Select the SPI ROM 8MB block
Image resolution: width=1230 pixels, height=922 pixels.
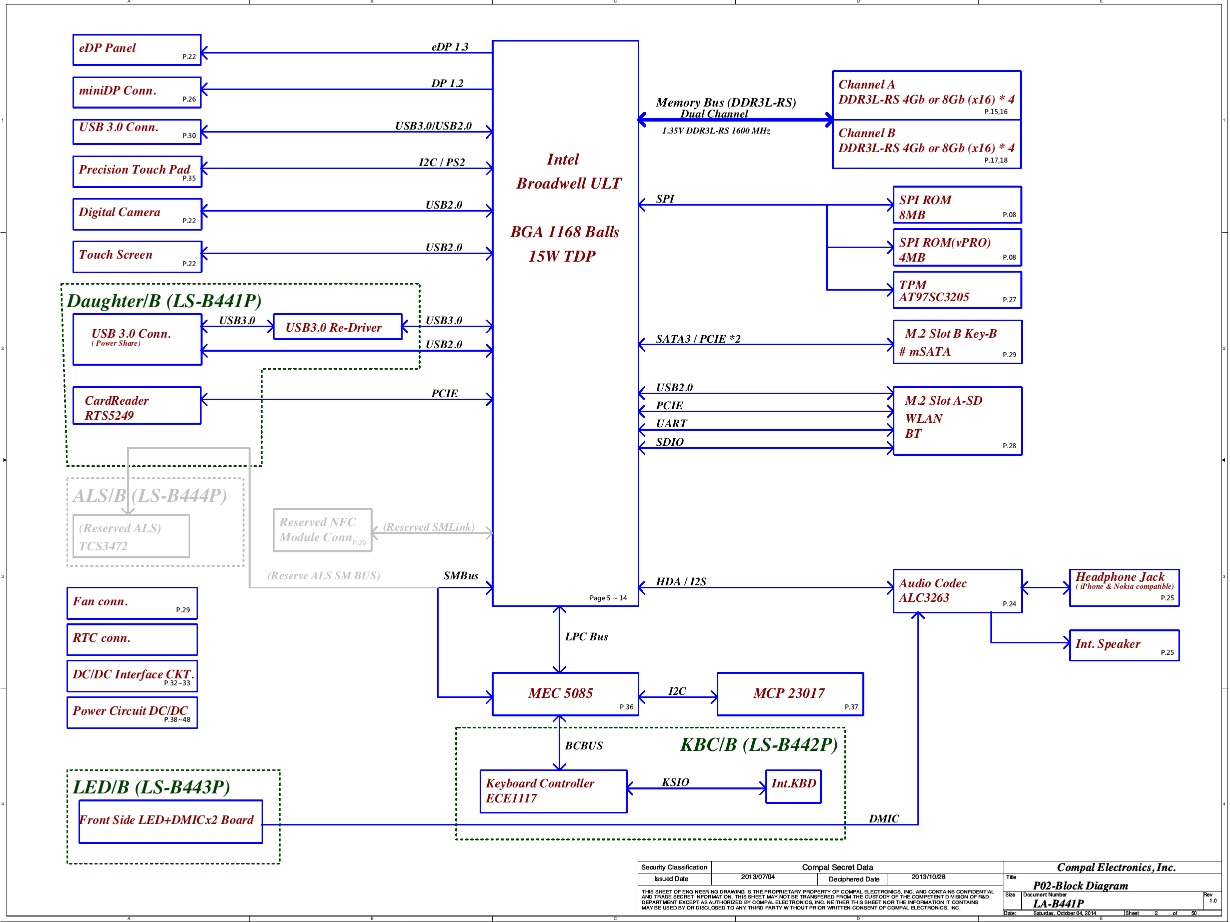pyautogui.click(x=957, y=206)
